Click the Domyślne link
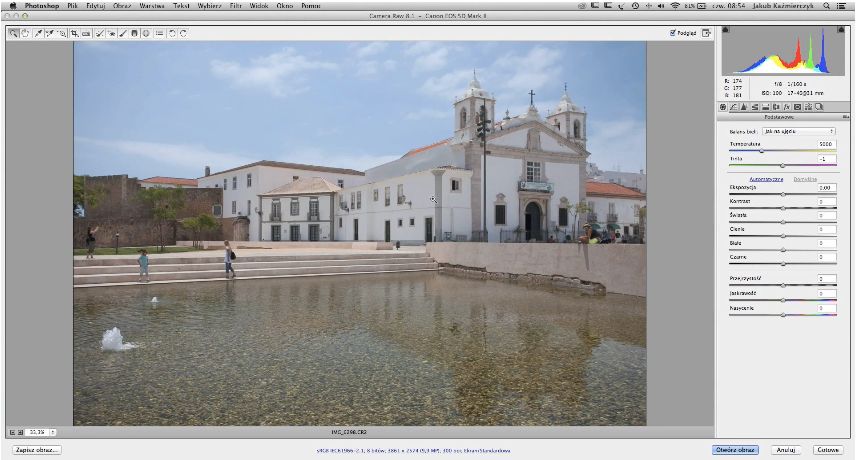The width and height of the screenshot is (856, 460). (x=805, y=179)
